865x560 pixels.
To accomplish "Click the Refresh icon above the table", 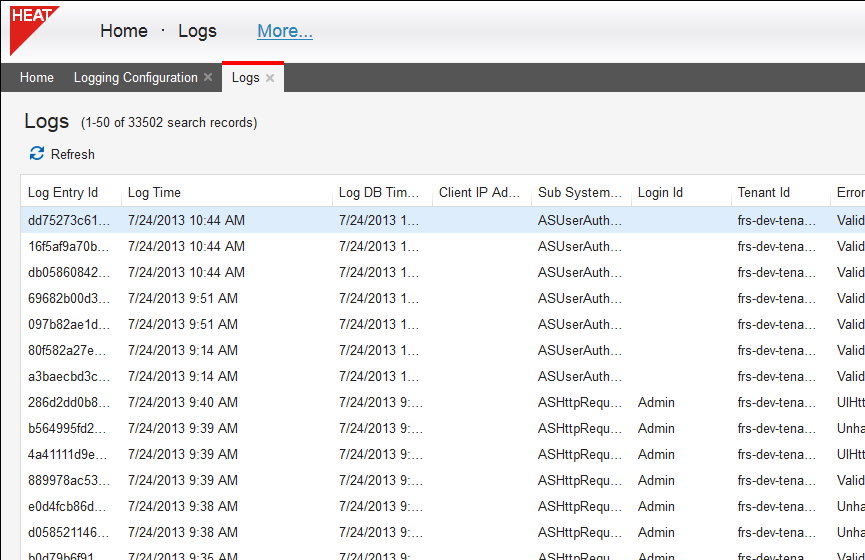I will [37, 154].
